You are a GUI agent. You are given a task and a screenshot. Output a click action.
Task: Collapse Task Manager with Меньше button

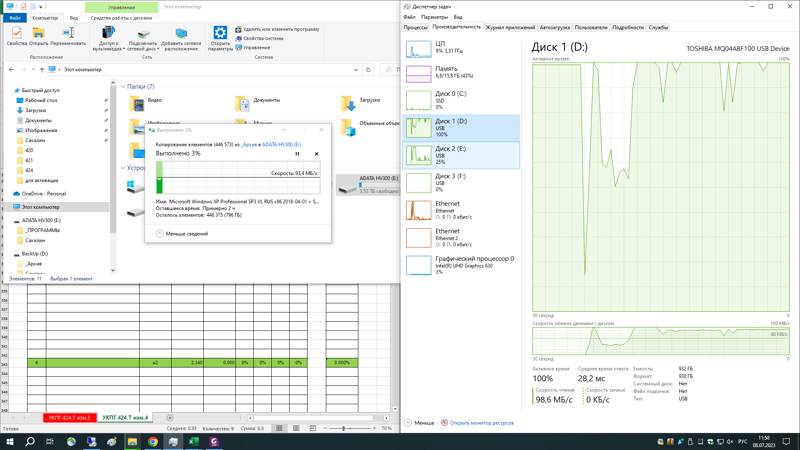click(x=420, y=423)
